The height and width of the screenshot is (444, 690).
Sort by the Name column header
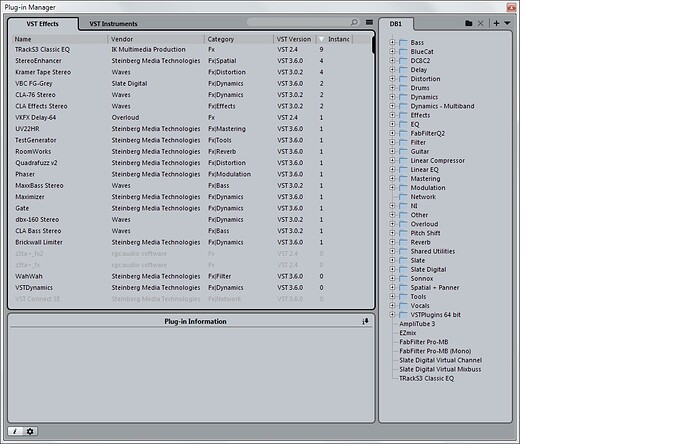(59, 39)
